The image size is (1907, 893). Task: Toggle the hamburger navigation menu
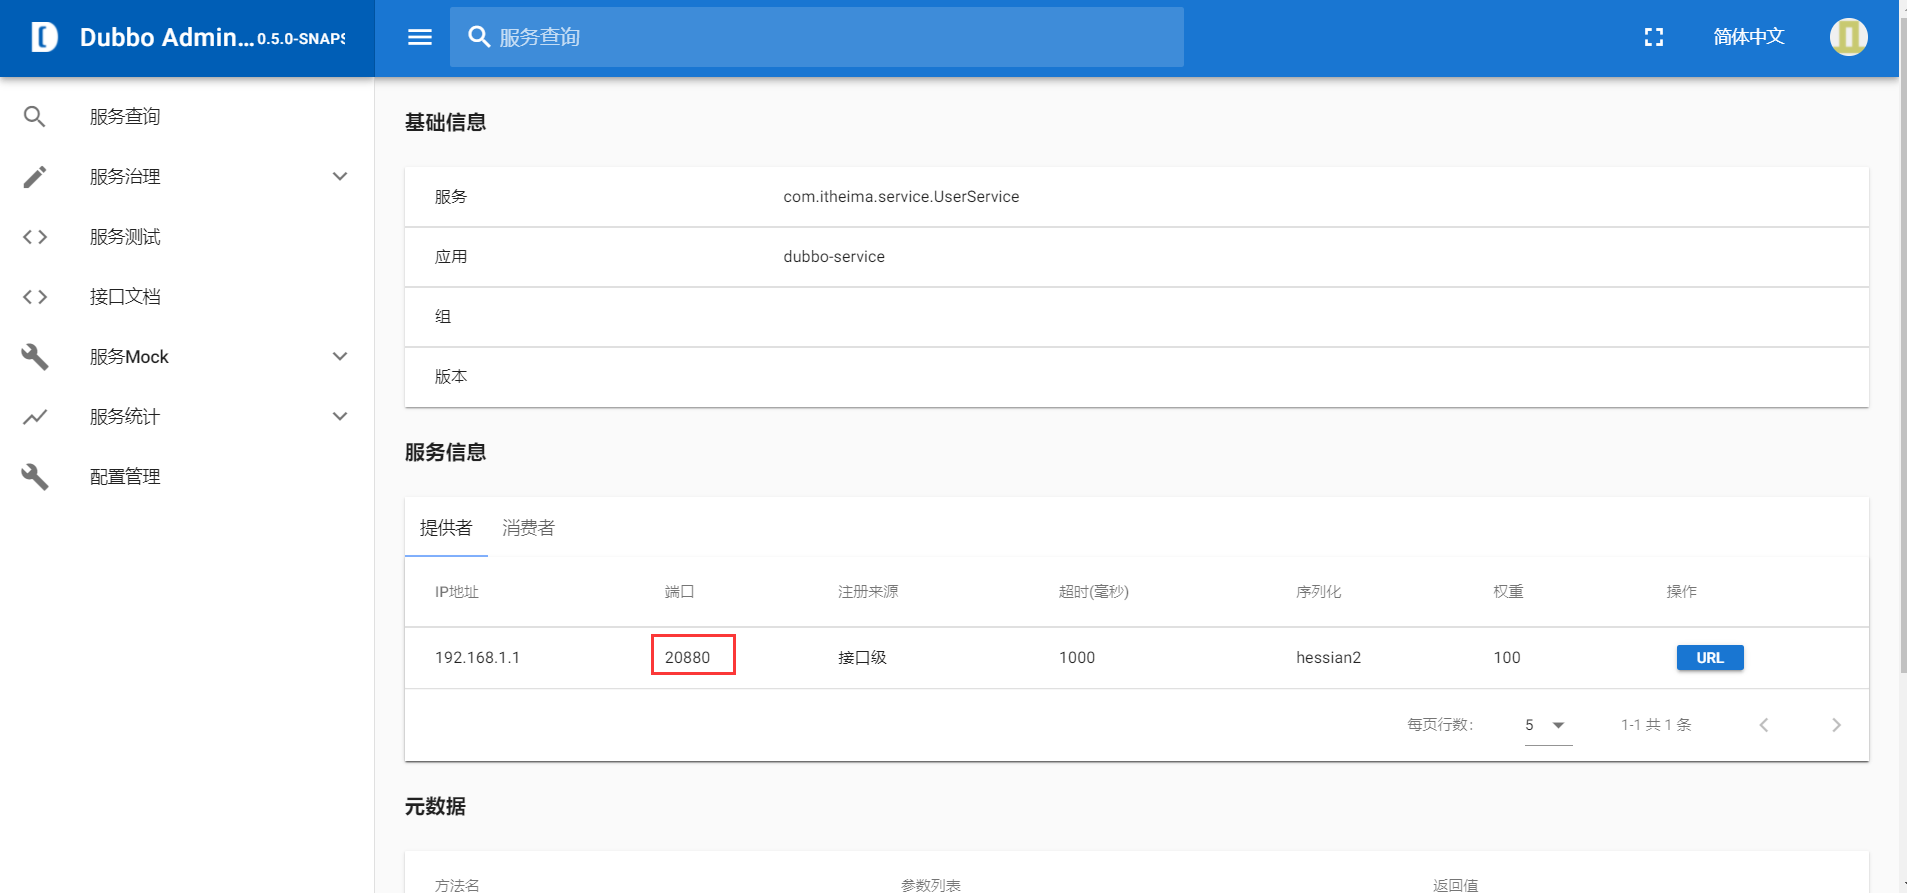[x=420, y=37]
